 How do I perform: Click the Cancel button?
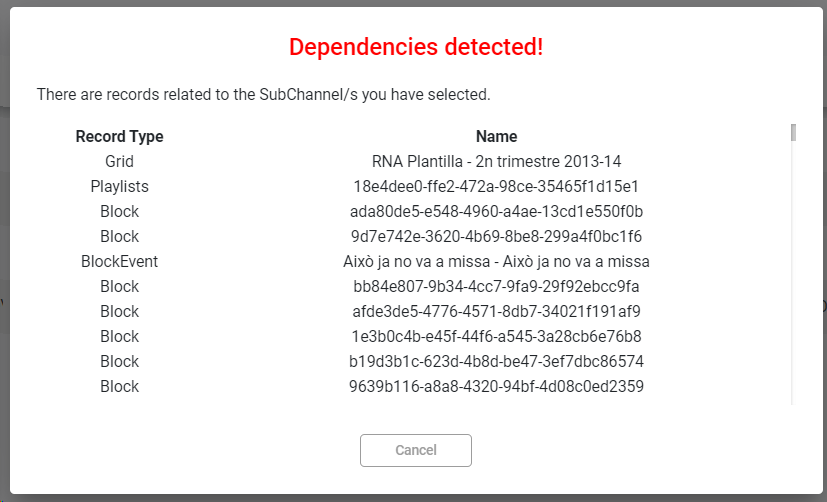click(416, 450)
